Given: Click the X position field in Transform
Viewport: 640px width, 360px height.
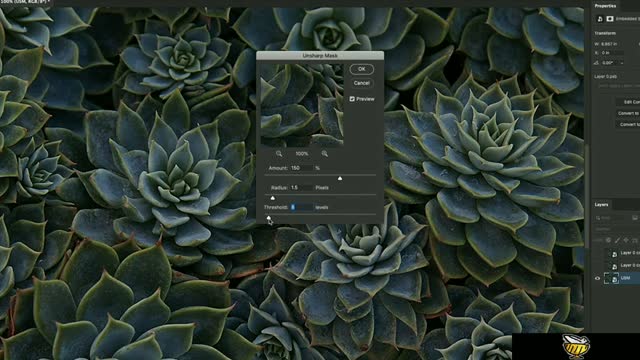Looking at the screenshot, I should pyautogui.click(x=612, y=53).
